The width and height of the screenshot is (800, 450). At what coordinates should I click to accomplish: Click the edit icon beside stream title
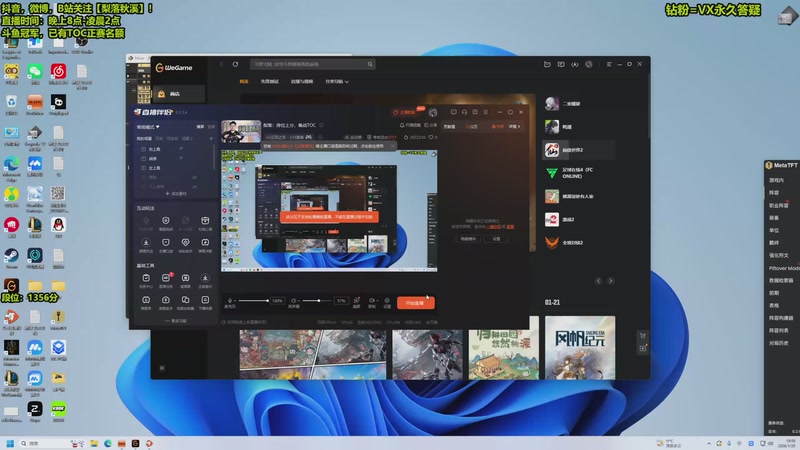coord(321,125)
